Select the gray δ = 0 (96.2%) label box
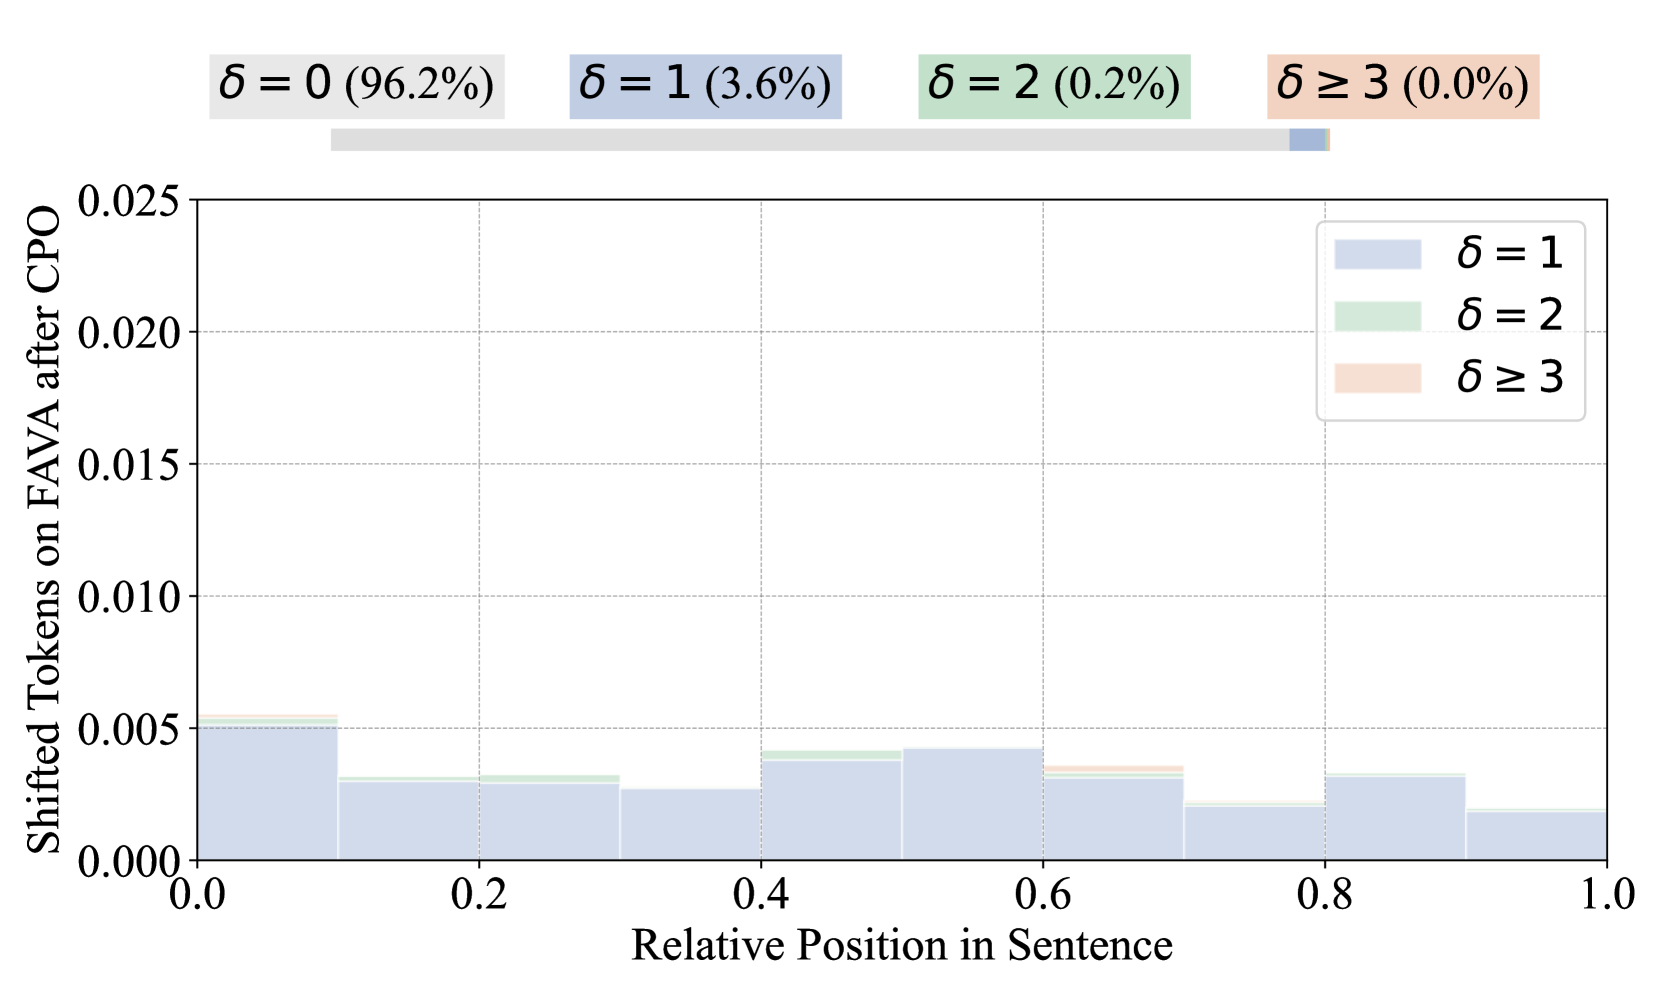This screenshot has width=1661, height=997. point(356,86)
